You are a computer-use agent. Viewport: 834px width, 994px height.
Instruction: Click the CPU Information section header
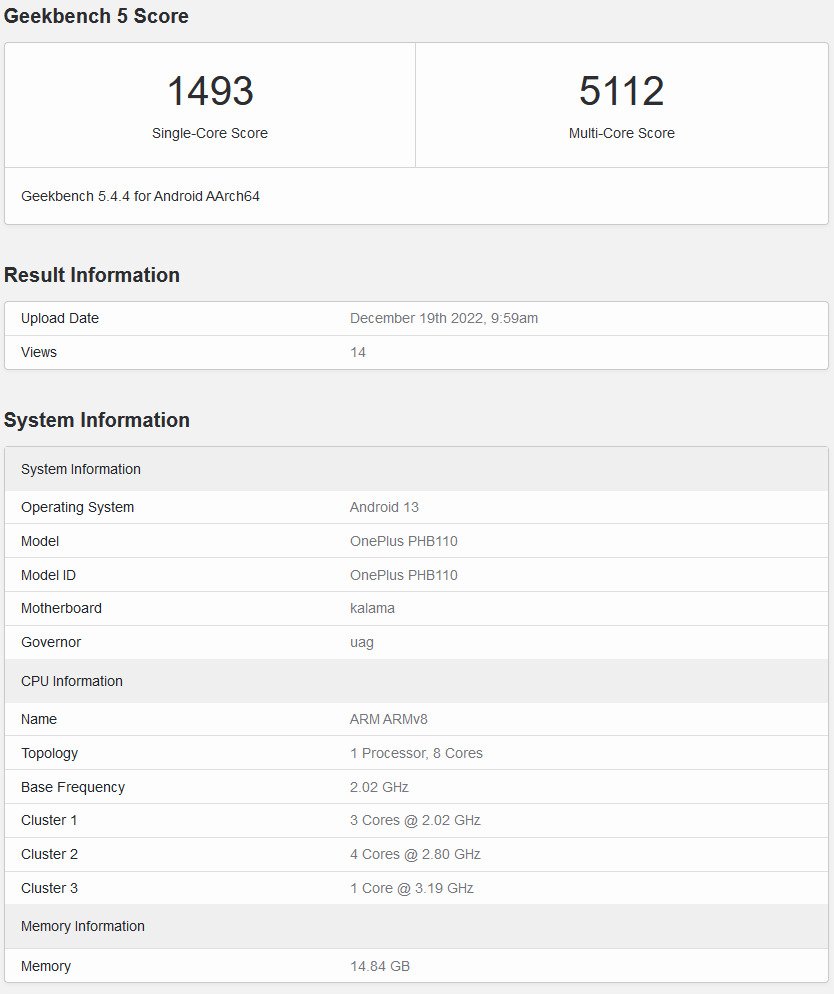coord(72,681)
